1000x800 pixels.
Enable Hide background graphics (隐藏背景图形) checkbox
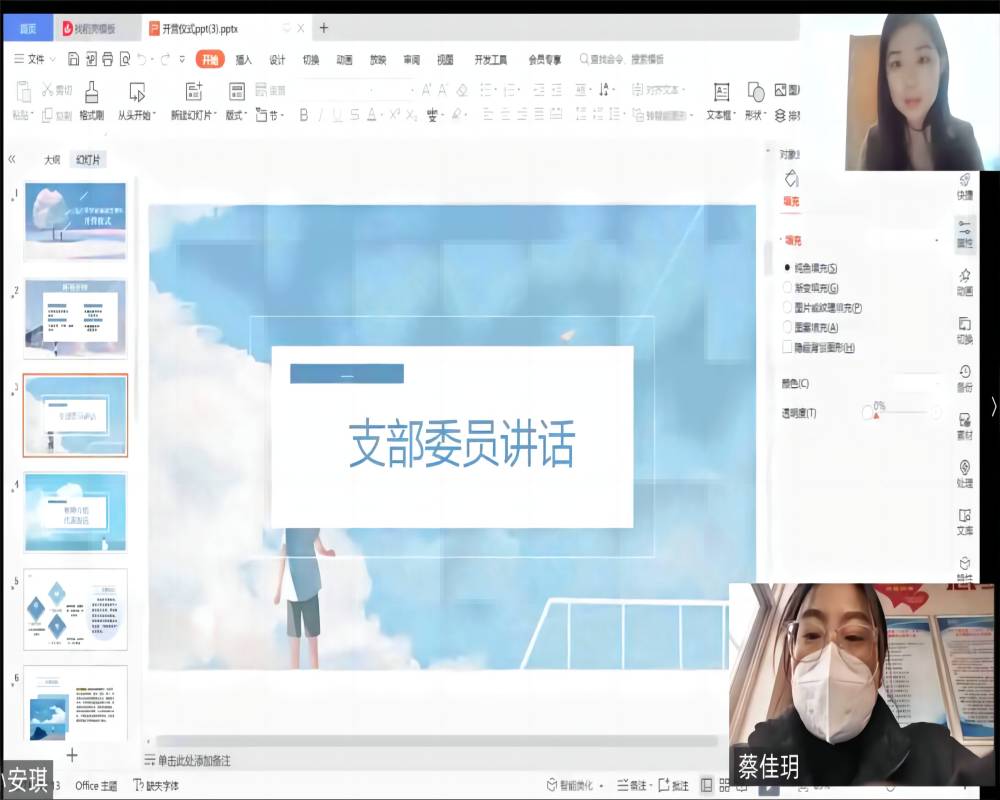(x=788, y=348)
